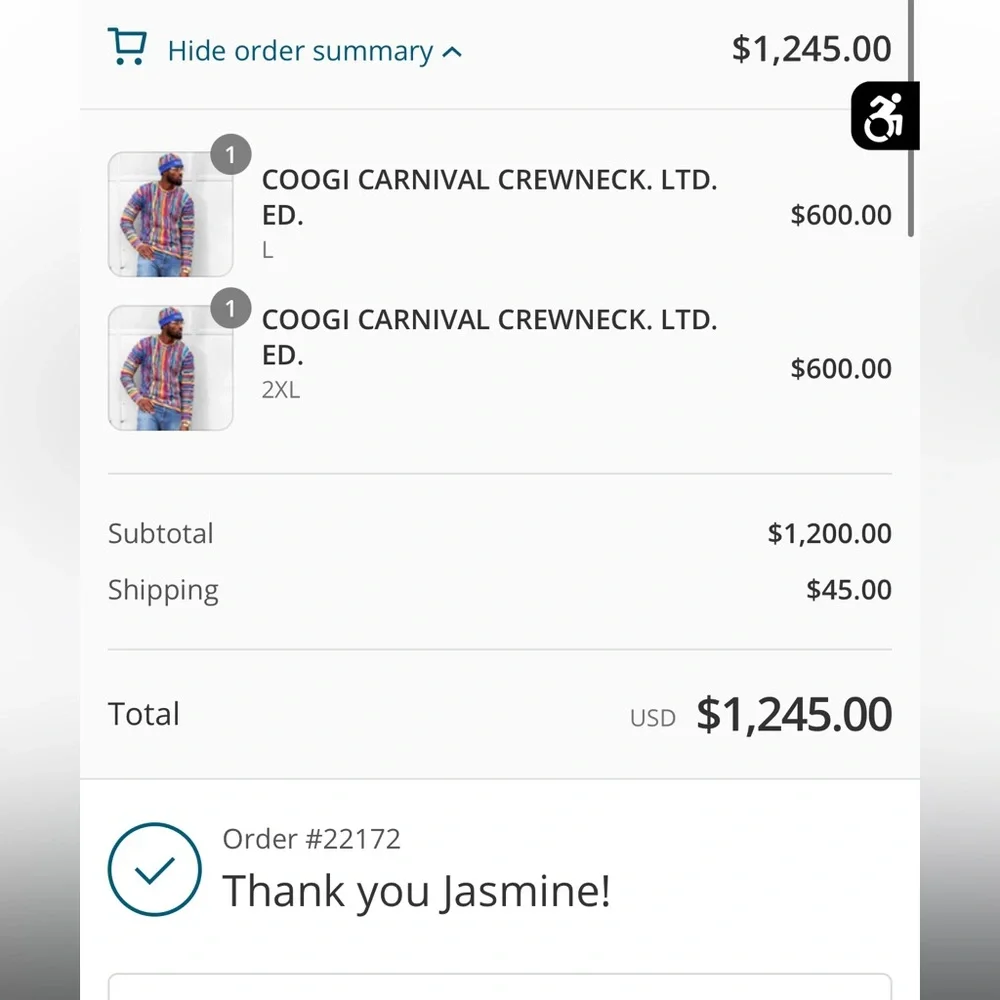This screenshot has height=1000, width=1000.
Task: Click the size L crewneck thumbnail
Action: click(x=170, y=214)
